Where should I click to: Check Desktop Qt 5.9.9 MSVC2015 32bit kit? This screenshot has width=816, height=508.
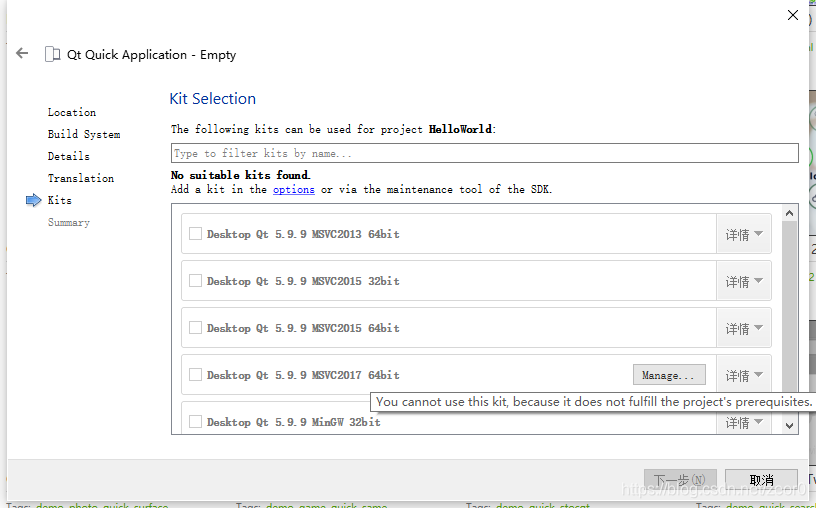click(x=195, y=281)
